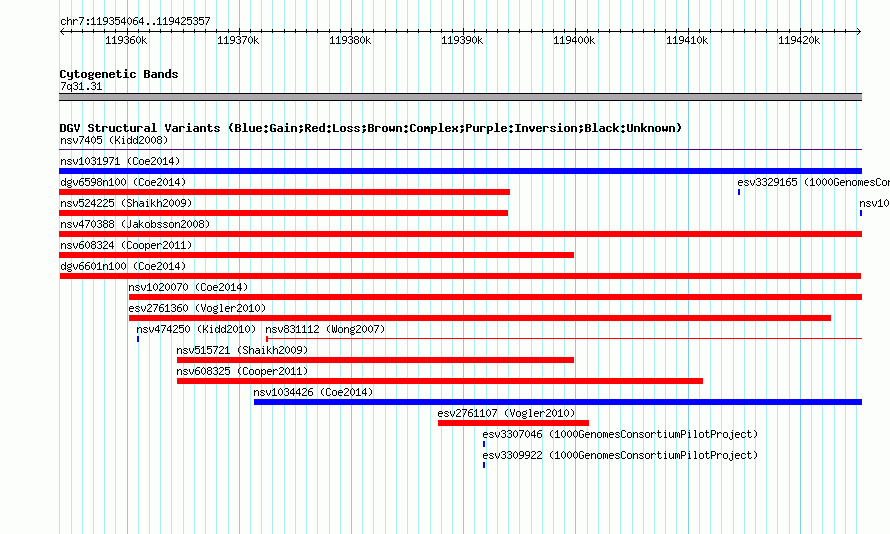Open nsv524225 (Shaikh2009) label
The height and width of the screenshot is (534, 890).
pyautogui.click(x=126, y=203)
